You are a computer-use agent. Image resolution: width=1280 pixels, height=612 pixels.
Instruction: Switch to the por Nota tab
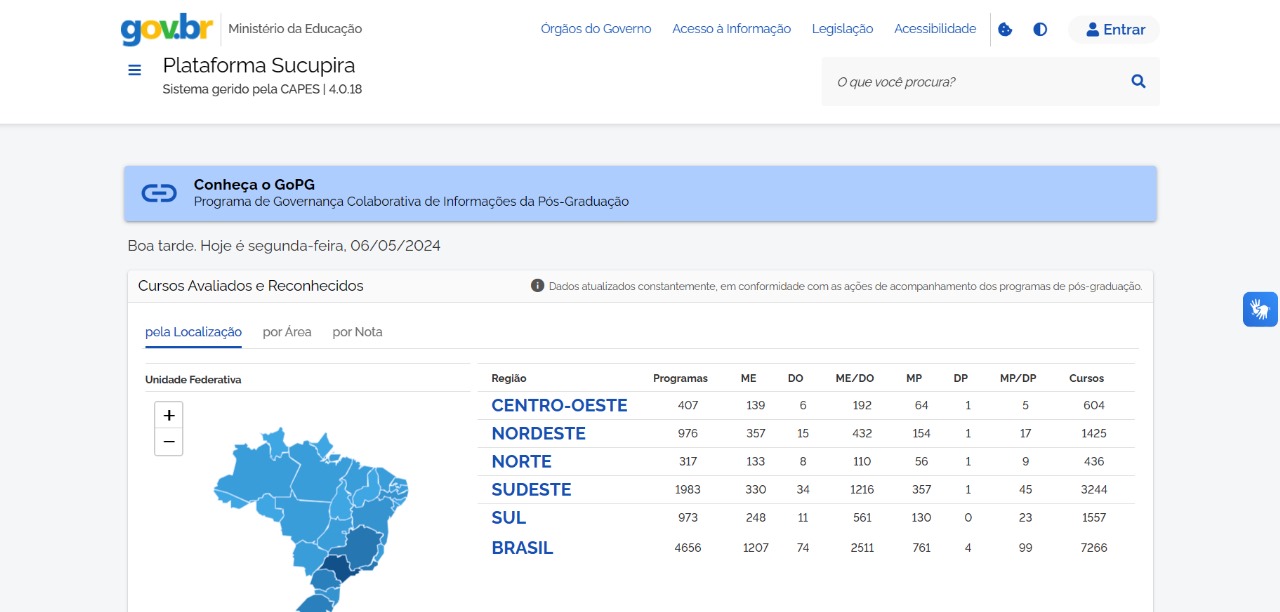click(357, 332)
